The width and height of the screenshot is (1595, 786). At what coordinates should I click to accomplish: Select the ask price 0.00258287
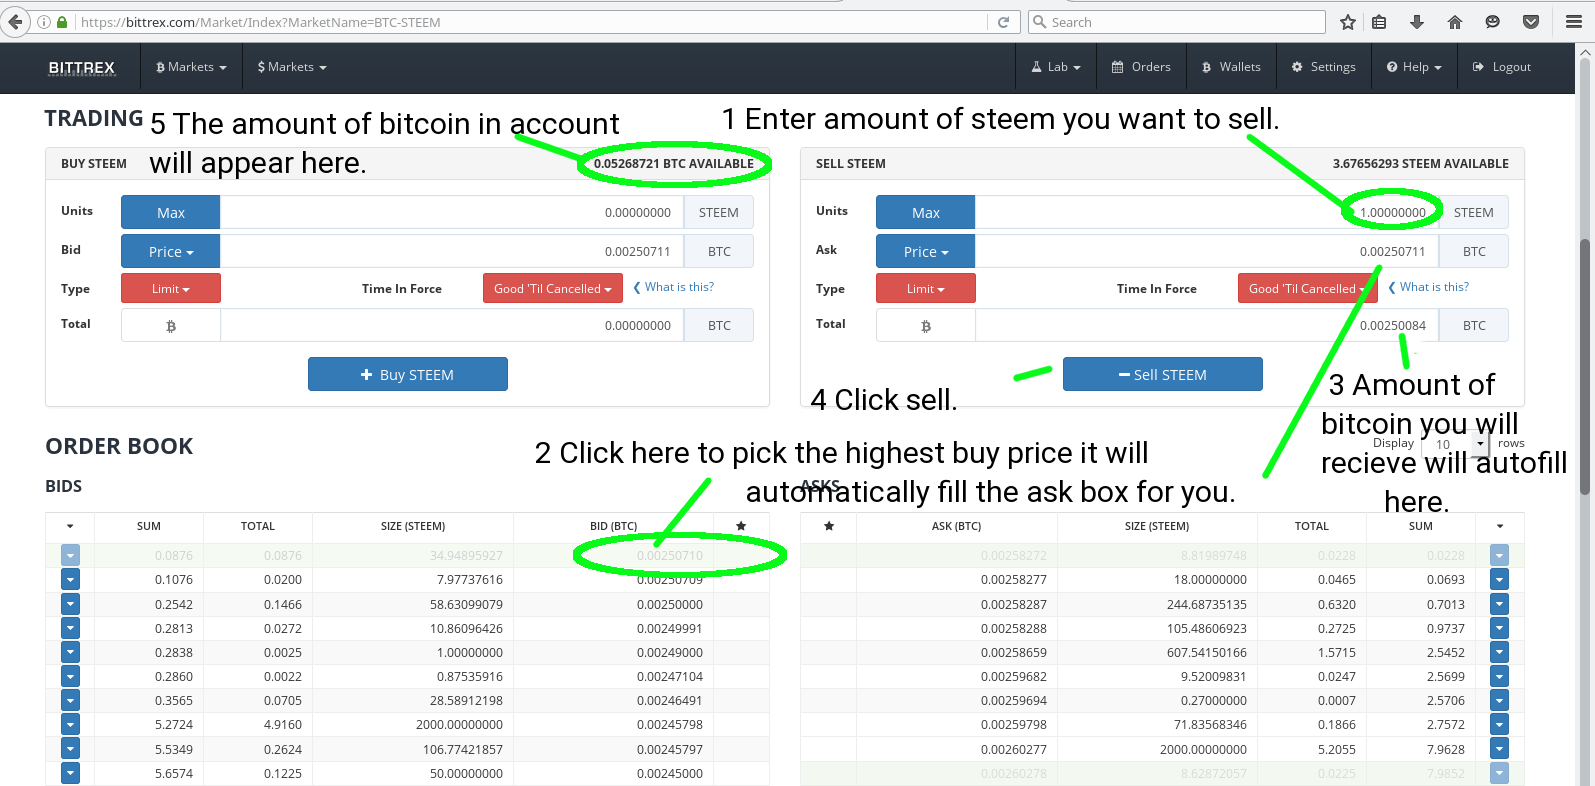[1014, 604]
